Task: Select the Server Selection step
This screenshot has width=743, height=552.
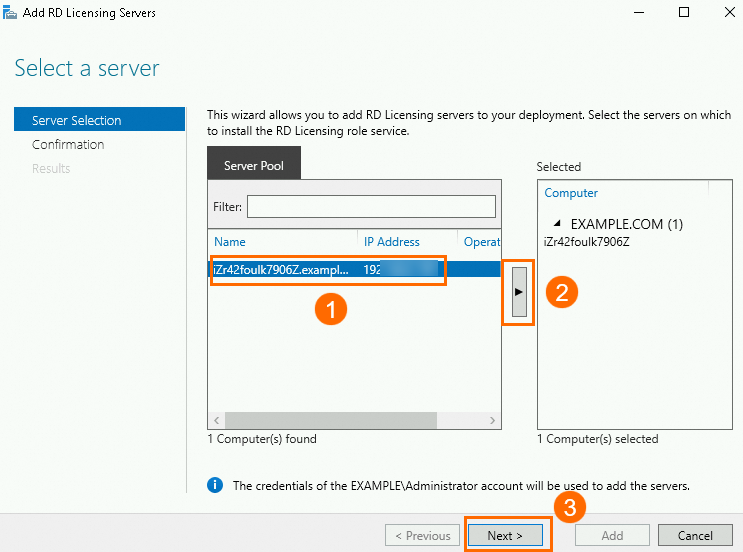Action: pyautogui.click(x=100, y=120)
